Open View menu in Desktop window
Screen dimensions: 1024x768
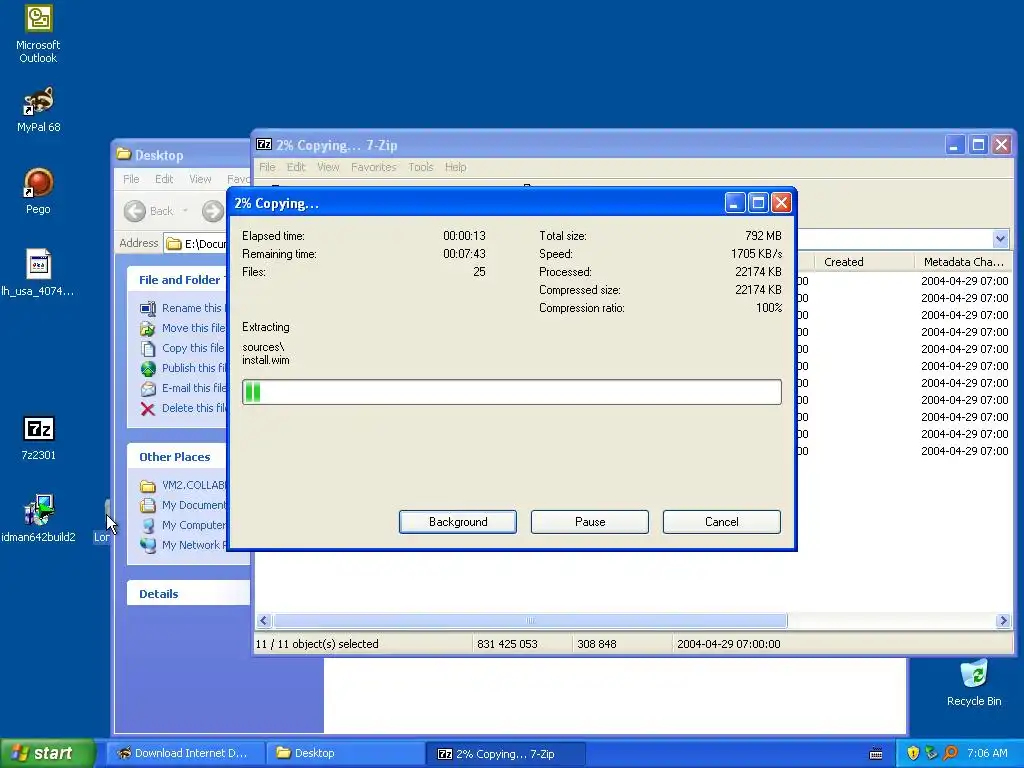200,179
